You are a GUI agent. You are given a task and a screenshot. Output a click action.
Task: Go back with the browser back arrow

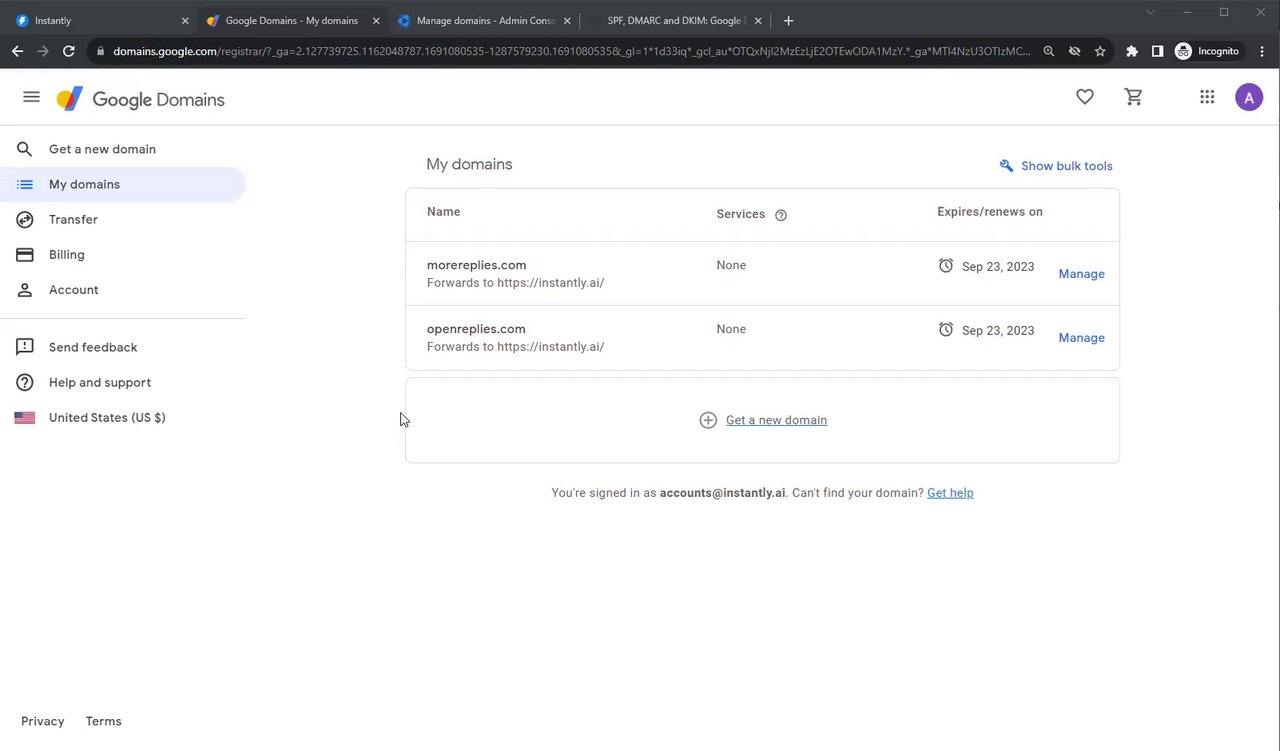18,51
